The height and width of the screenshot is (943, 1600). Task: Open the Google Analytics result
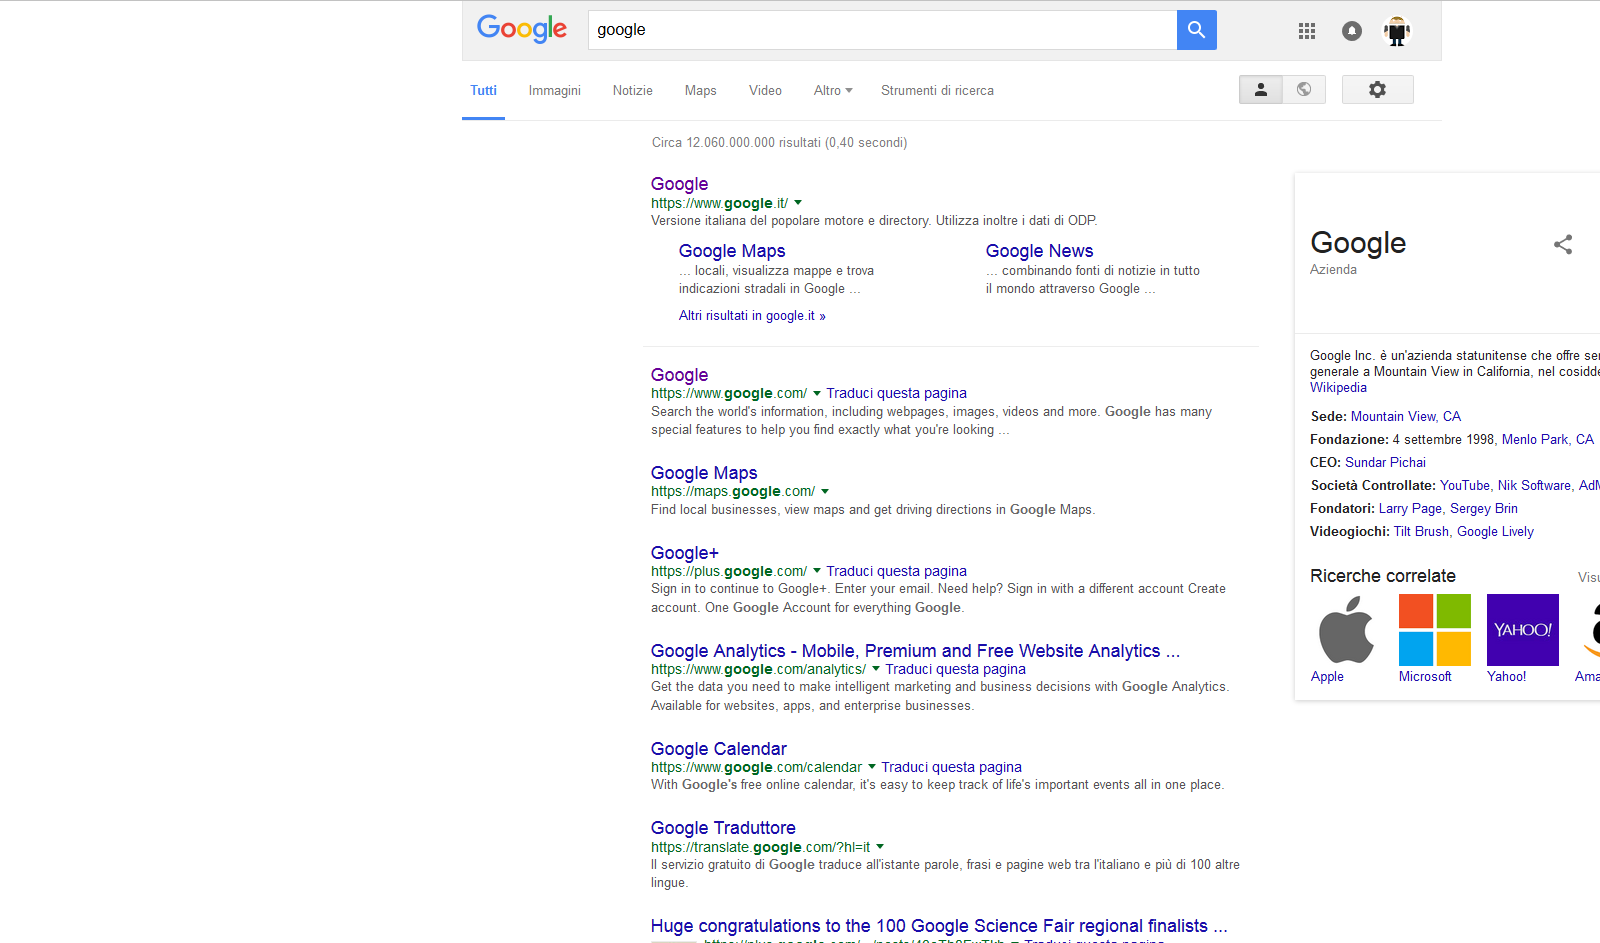pos(915,651)
